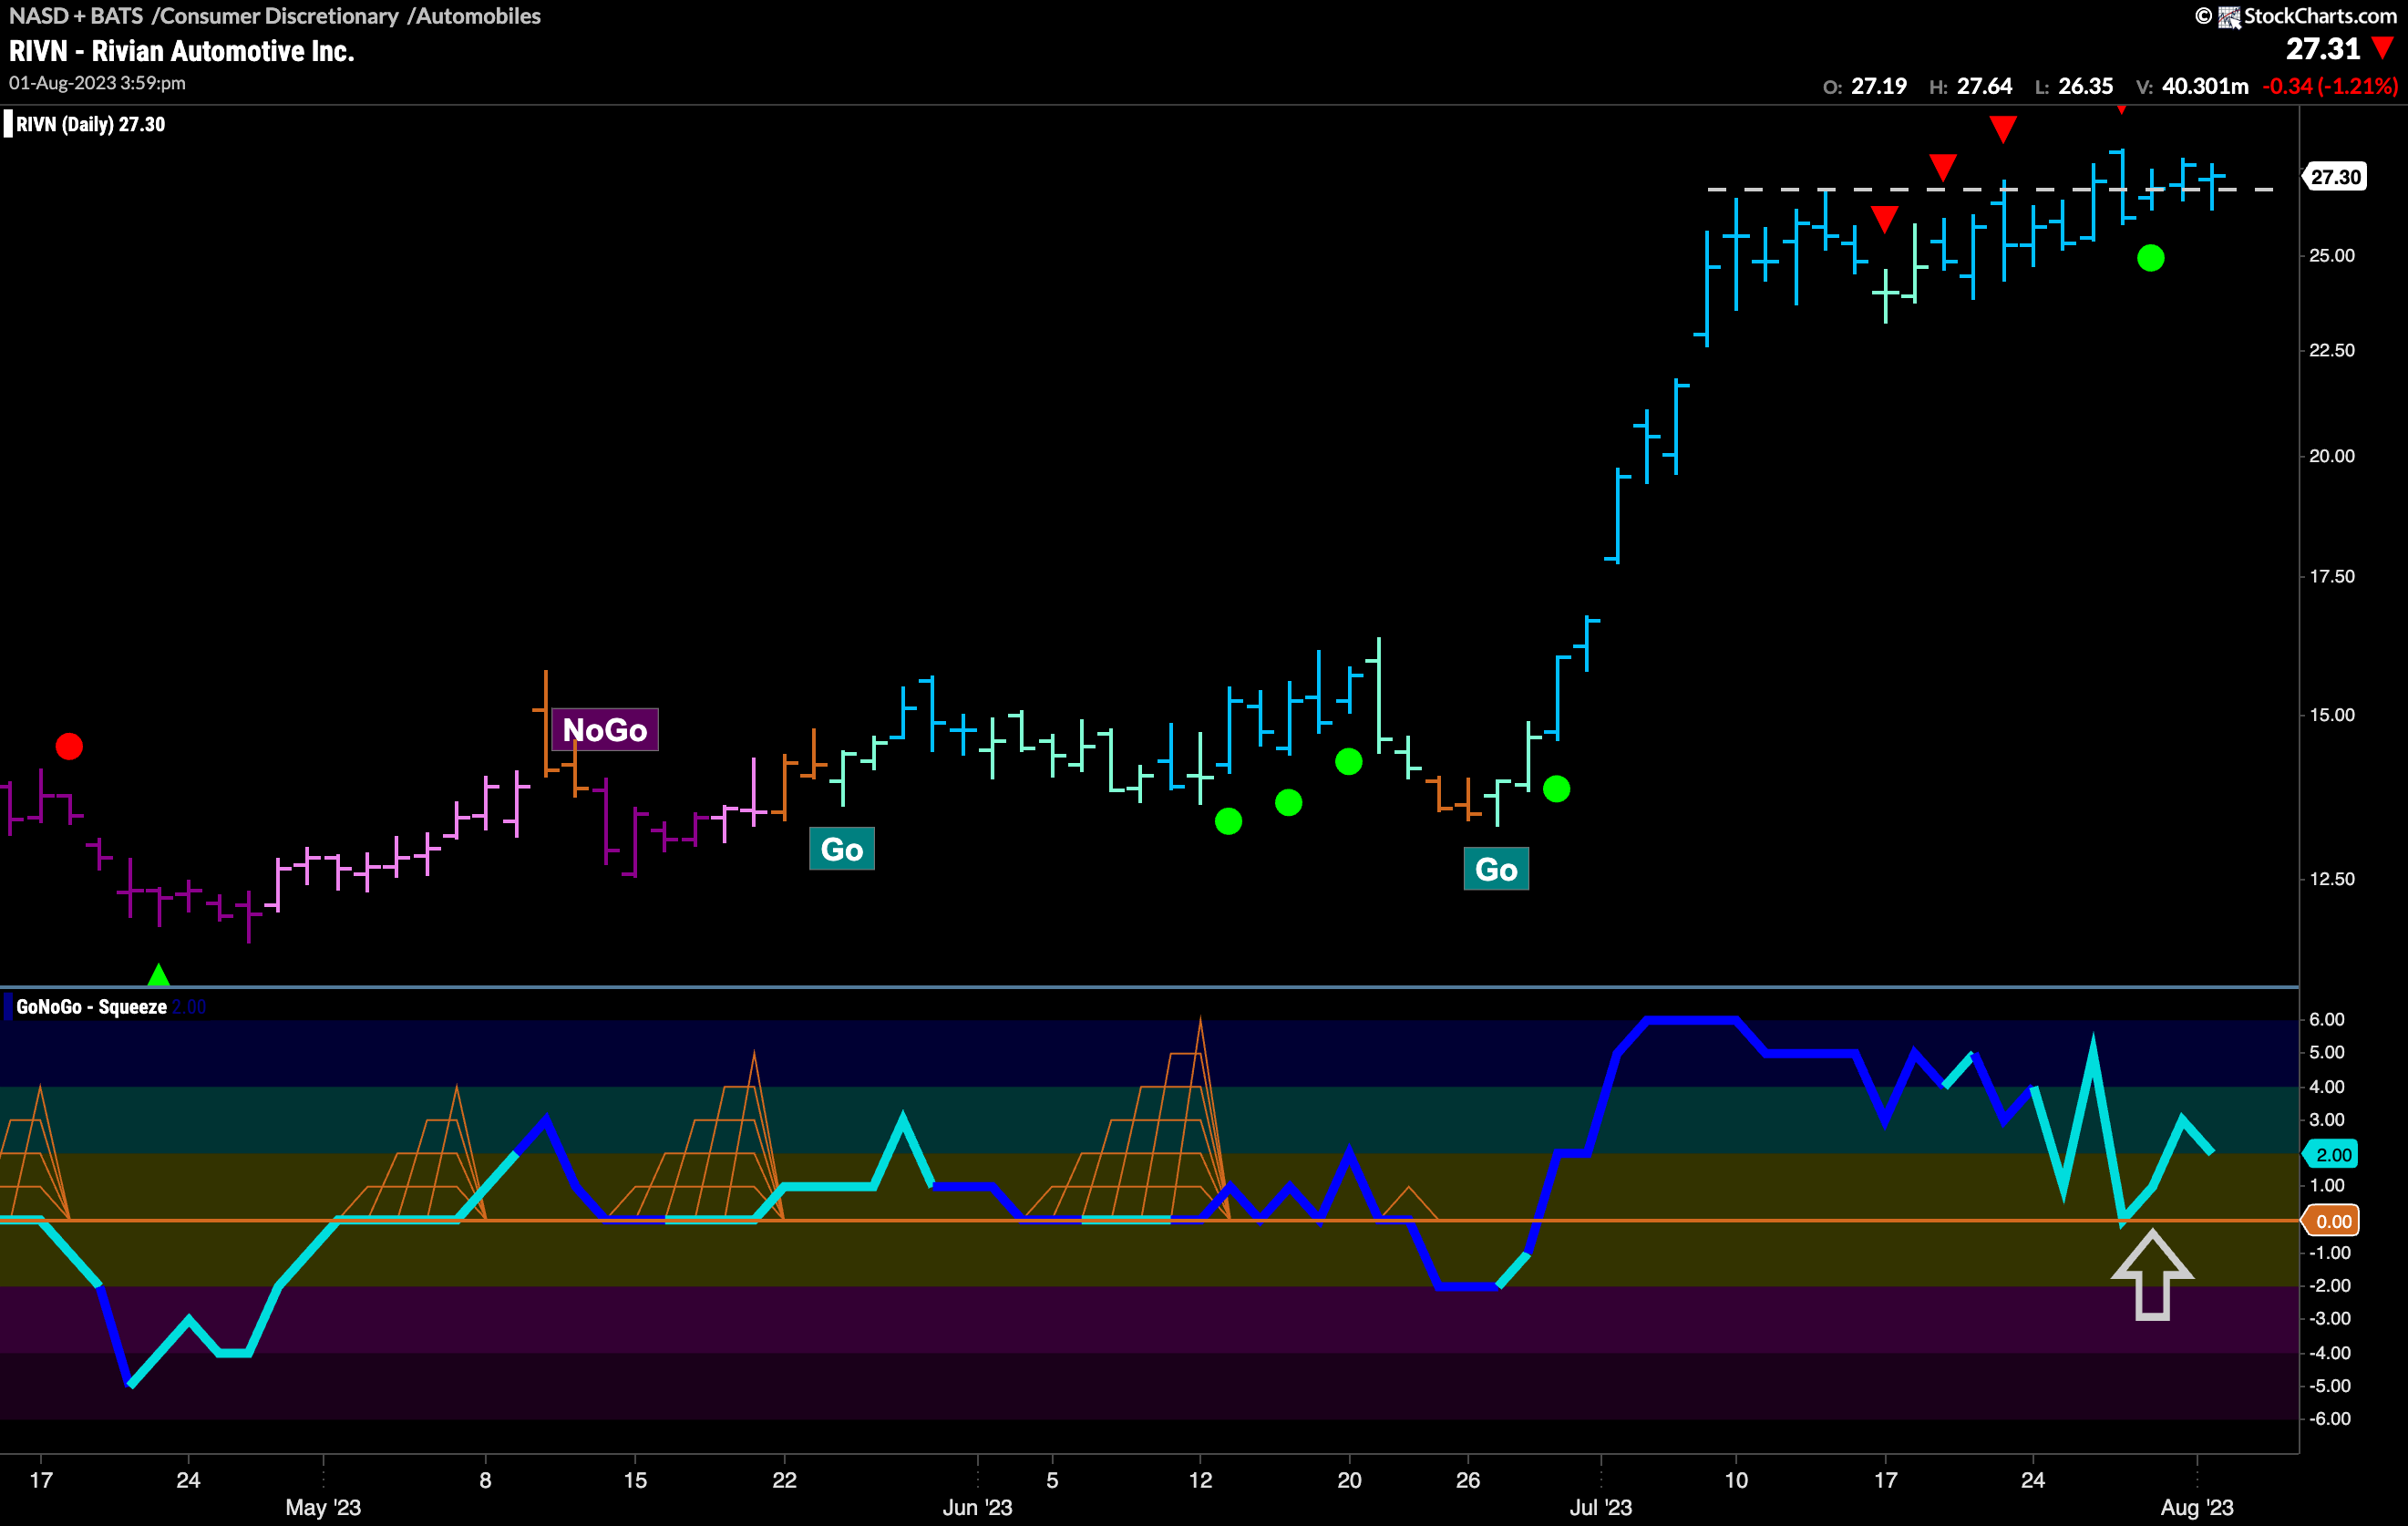Click the Jul '23 axis label
The image size is (2408, 1526).
1600,1507
